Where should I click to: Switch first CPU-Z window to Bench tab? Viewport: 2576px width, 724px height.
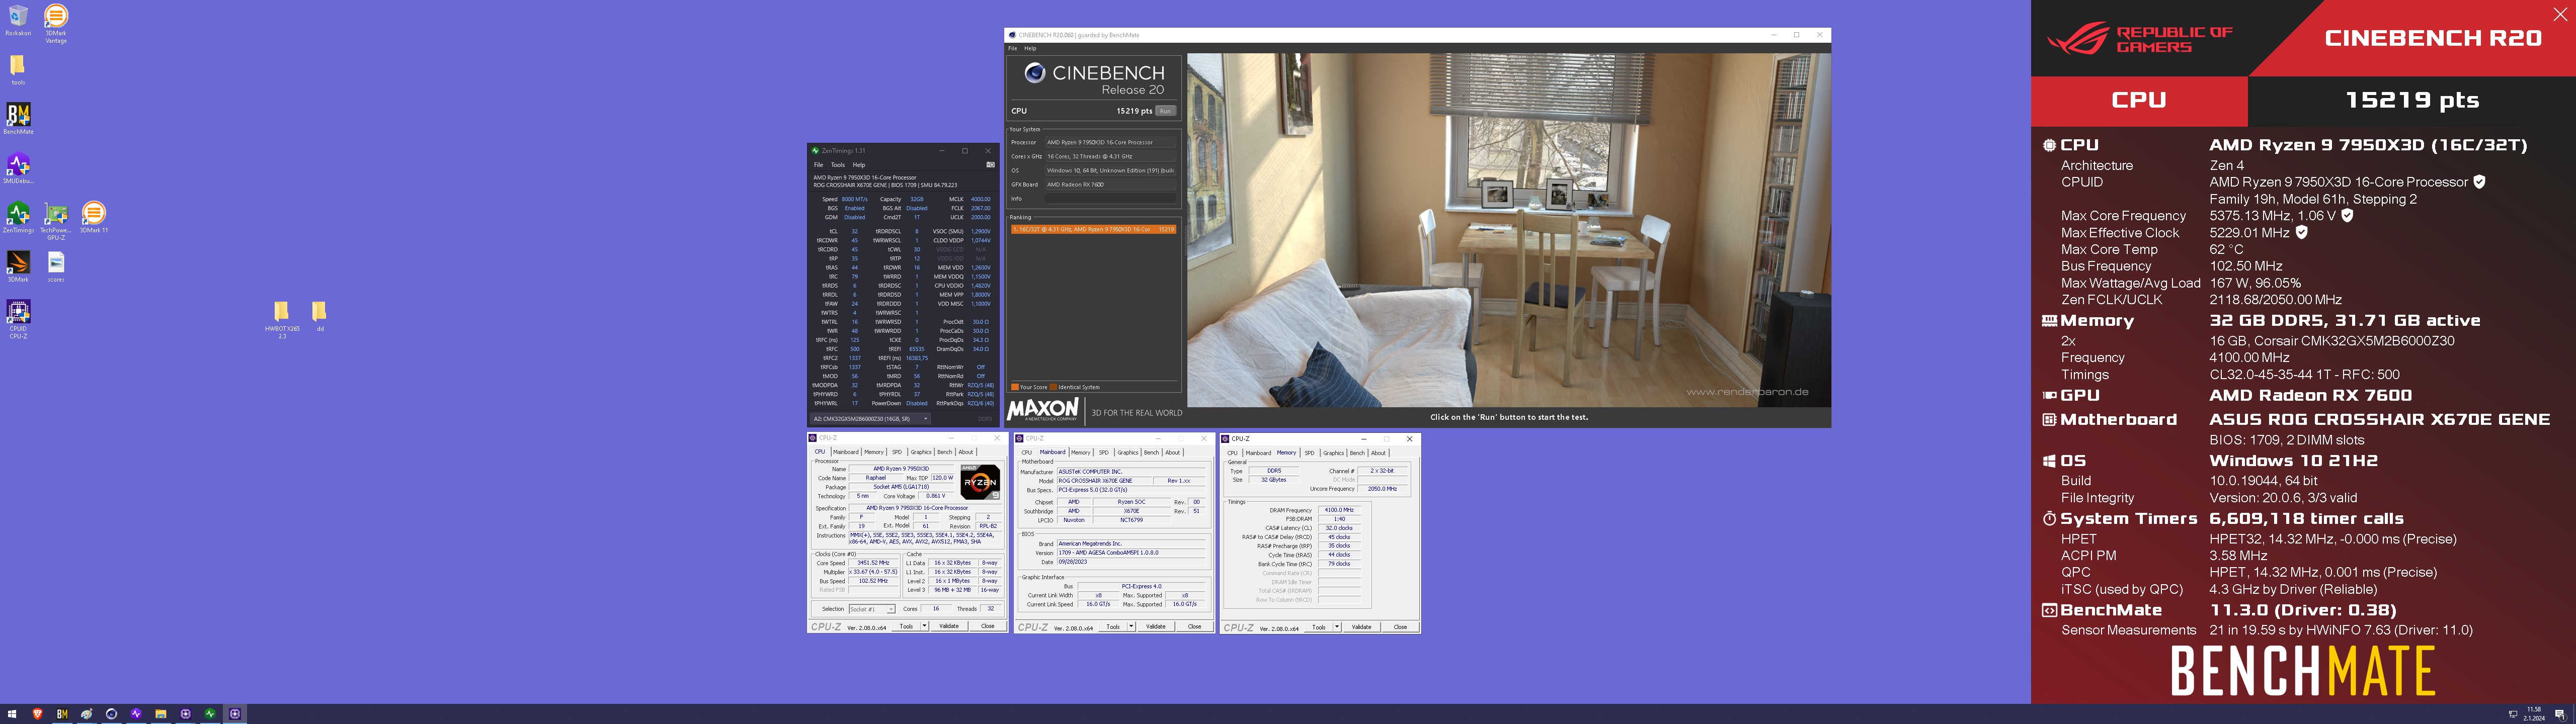[x=944, y=452]
